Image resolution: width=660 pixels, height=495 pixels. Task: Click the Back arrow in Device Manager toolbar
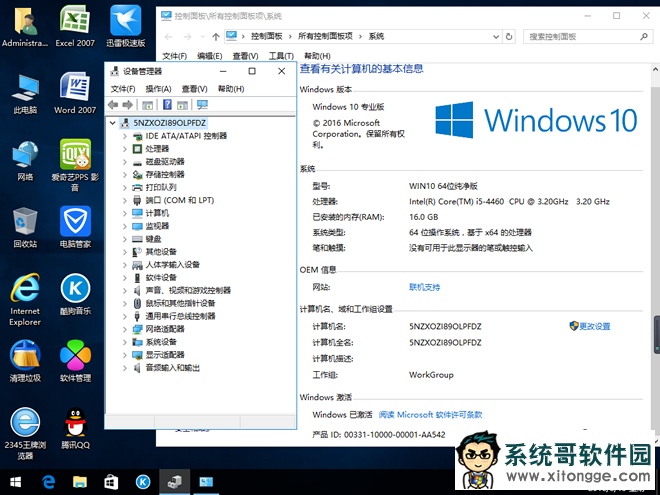coord(113,104)
